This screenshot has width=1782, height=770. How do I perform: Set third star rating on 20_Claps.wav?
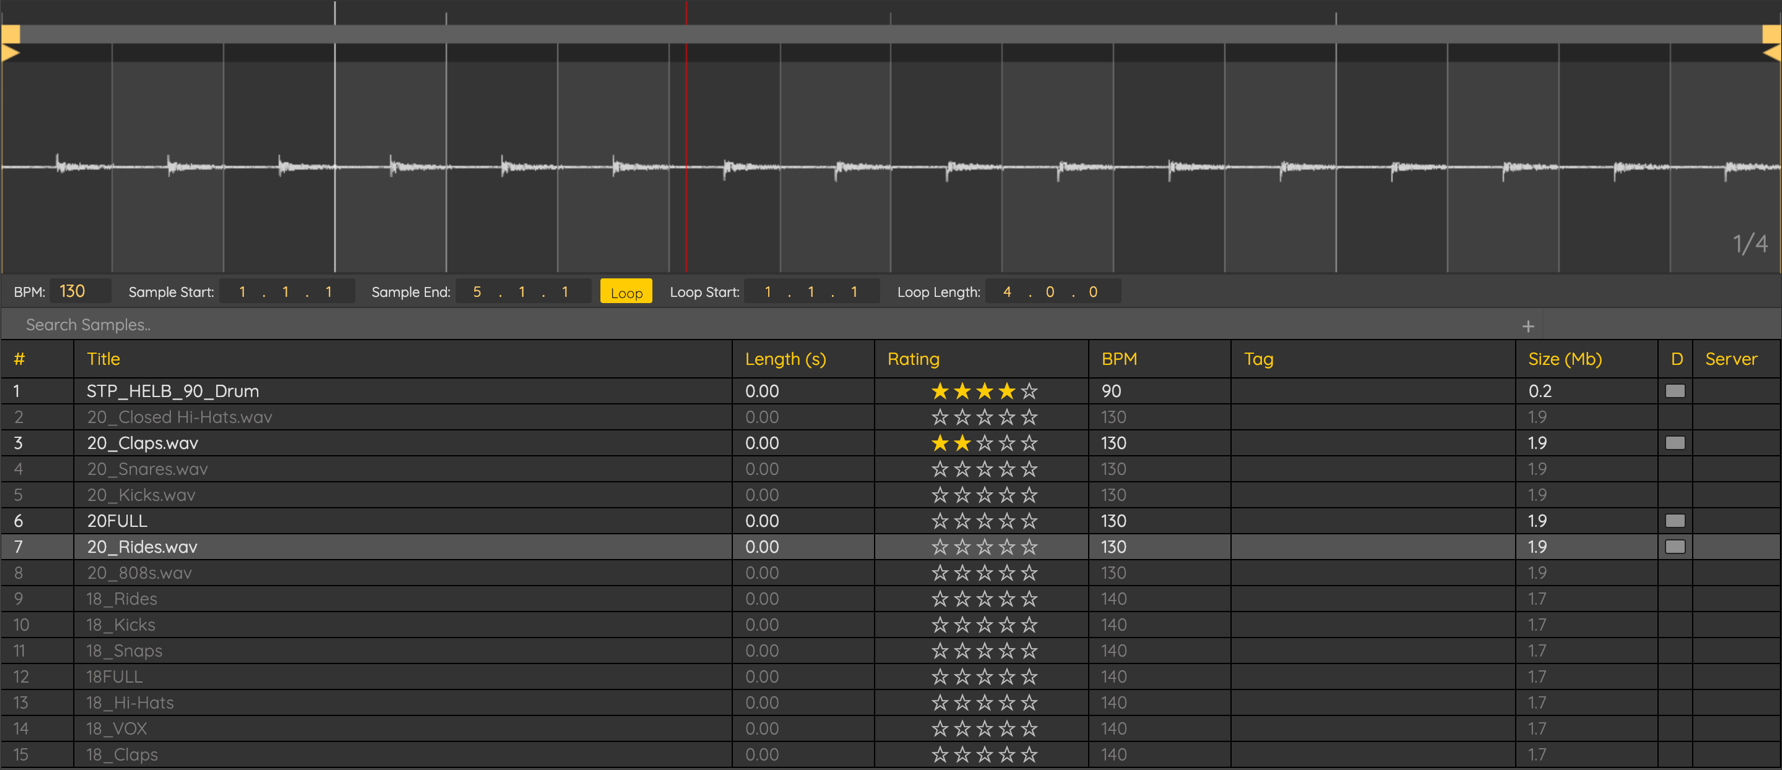pyautogui.click(x=985, y=443)
